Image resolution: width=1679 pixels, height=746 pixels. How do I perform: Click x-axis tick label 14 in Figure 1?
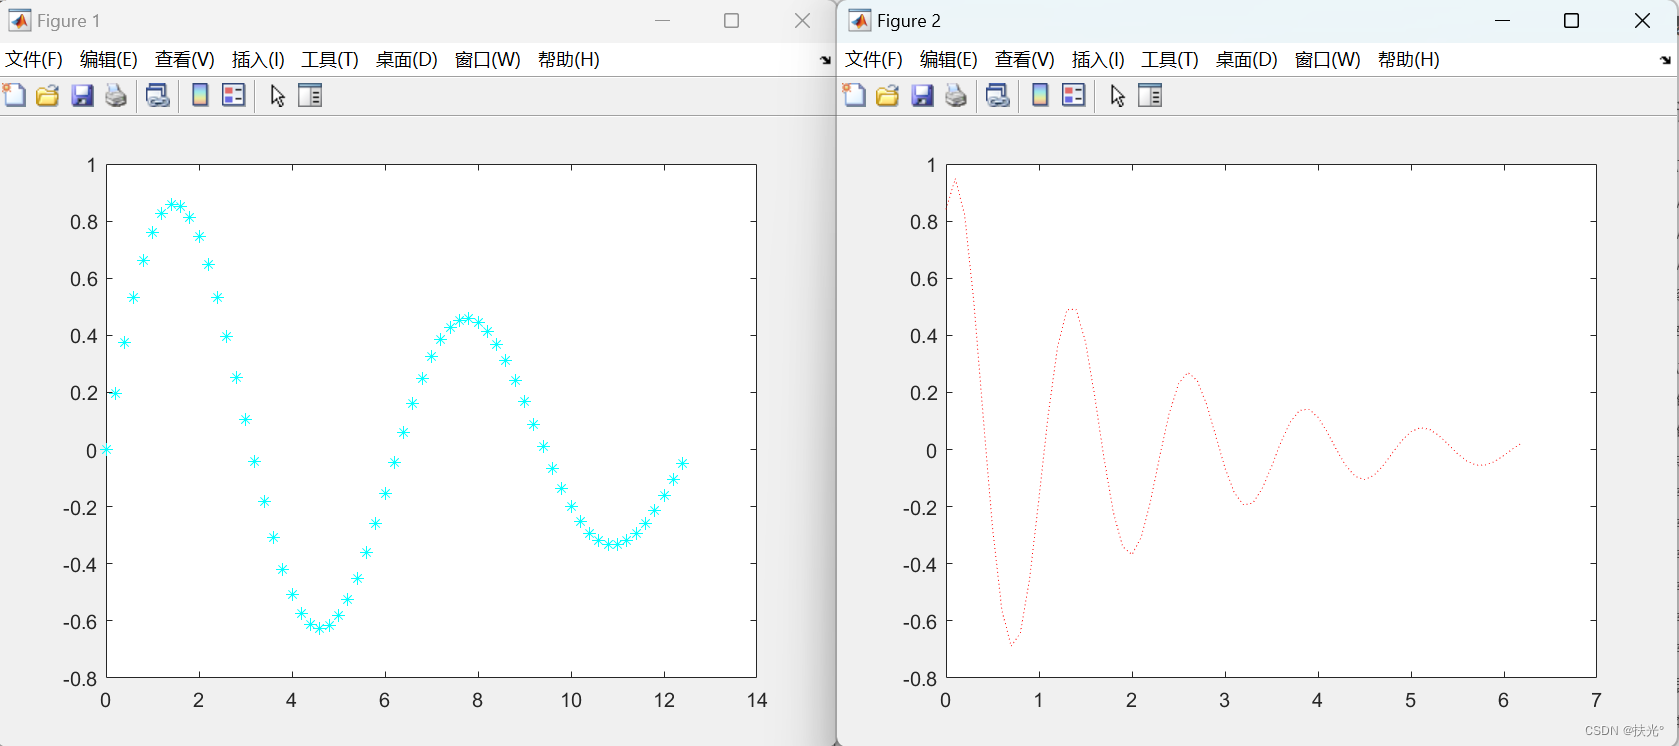pyautogui.click(x=757, y=700)
